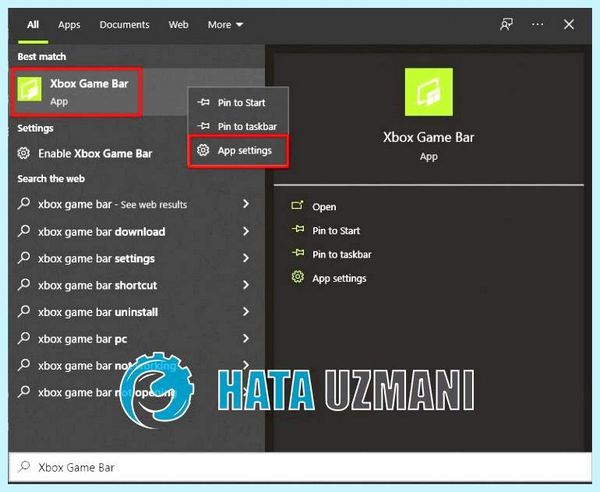
Task: Click the gear icon beside right-pane App settings
Action: point(298,277)
